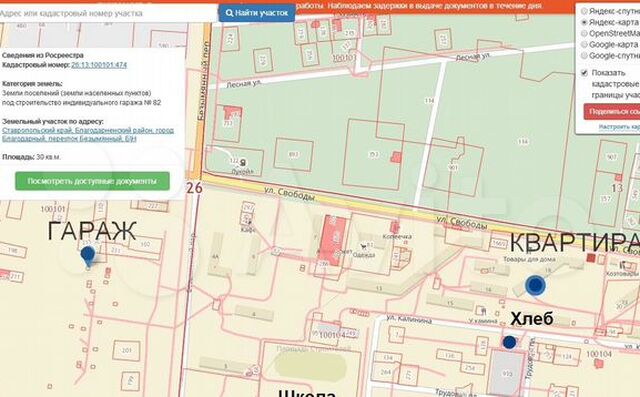Open cadastral number link 26:13:100101:474
The width and height of the screenshot is (640, 397).
click(x=99, y=65)
